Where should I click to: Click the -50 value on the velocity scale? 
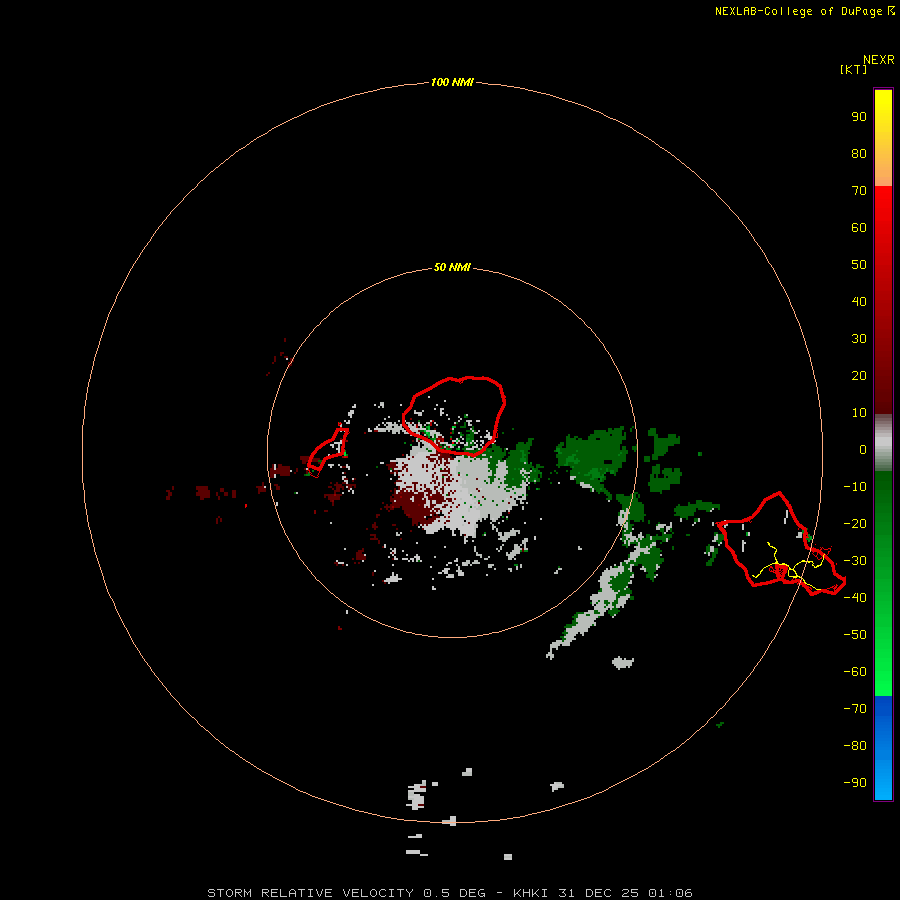tap(855, 634)
